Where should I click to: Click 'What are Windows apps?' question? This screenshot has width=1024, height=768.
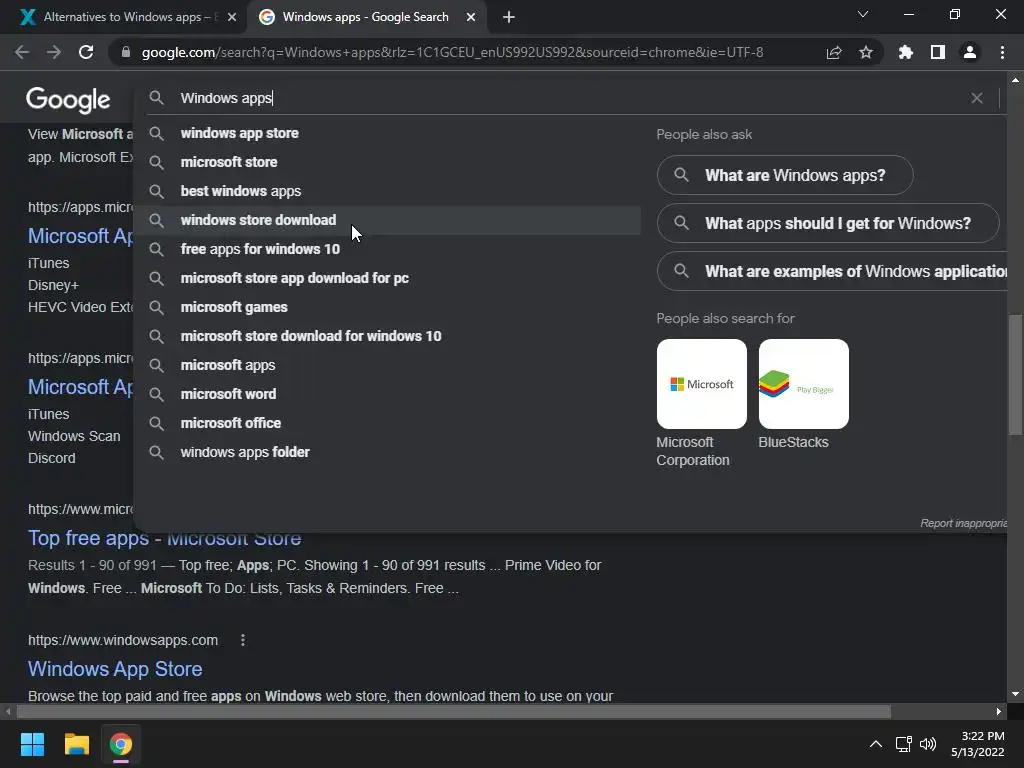click(784, 175)
